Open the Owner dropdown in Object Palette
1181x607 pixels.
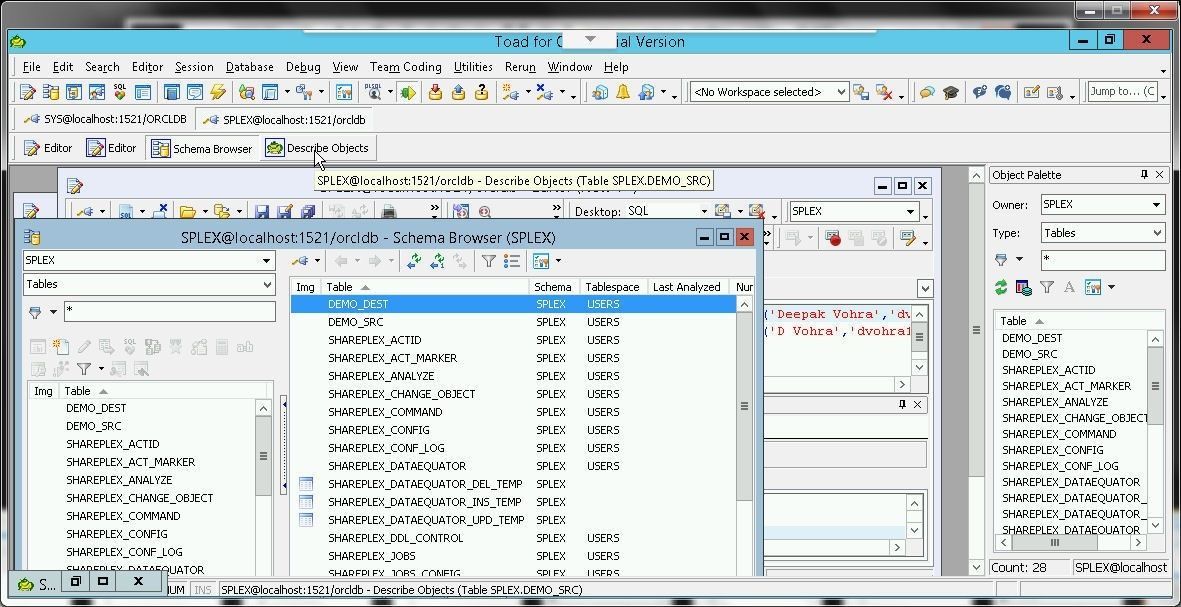point(1156,204)
